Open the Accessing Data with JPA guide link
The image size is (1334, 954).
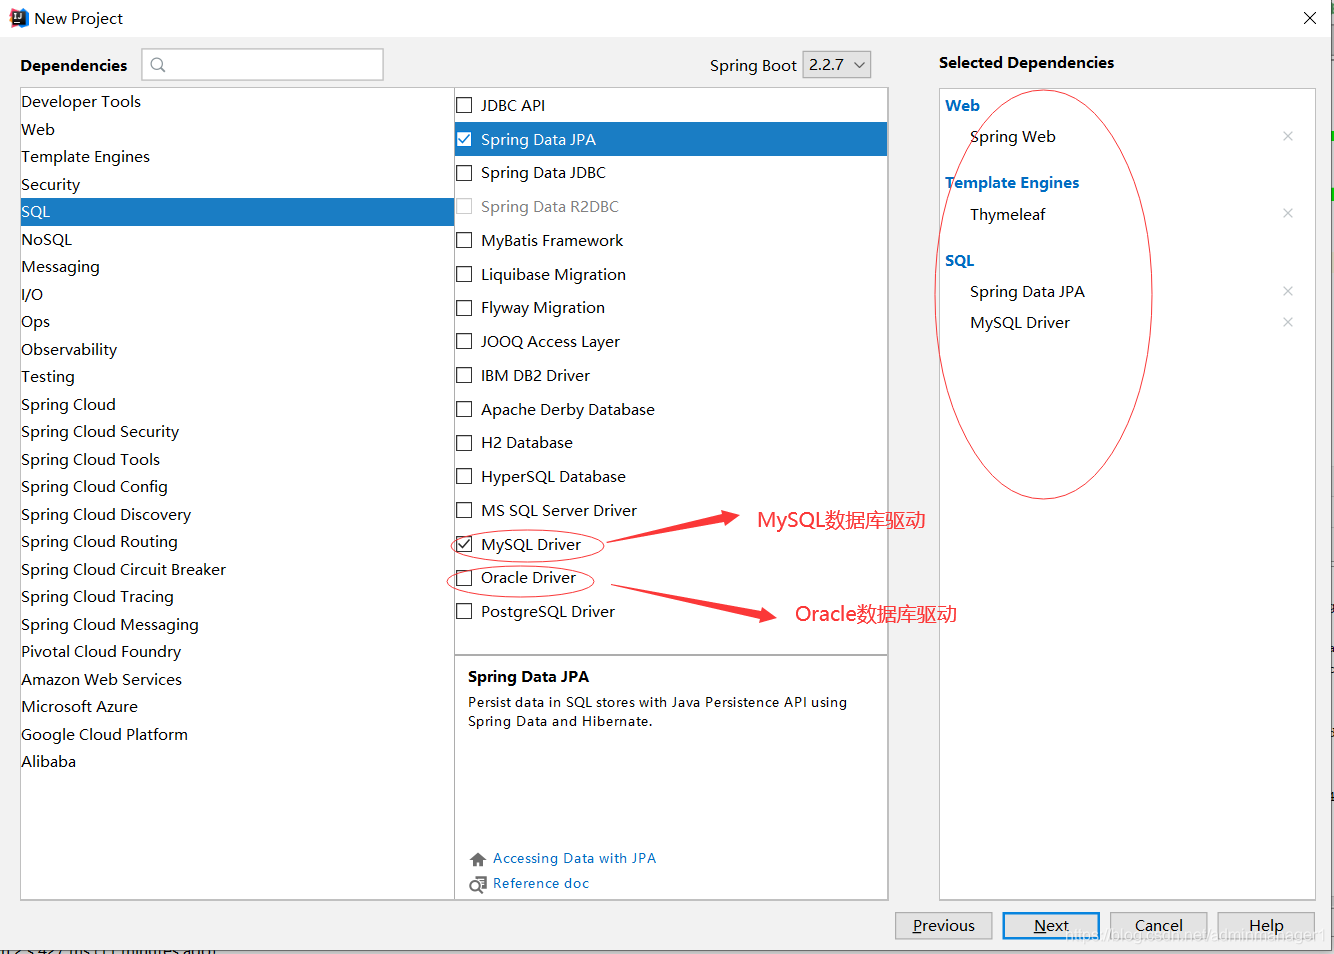click(574, 859)
